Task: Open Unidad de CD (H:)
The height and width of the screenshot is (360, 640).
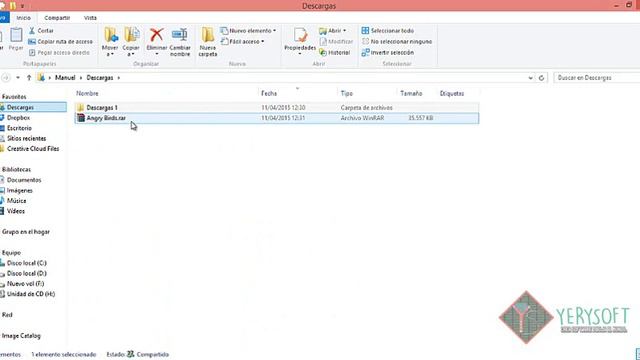Action: (31, 294)
